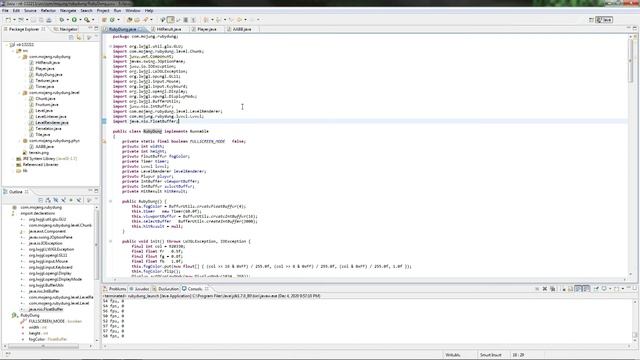Collapse the com.mojang.rubydung.level package
The width and height of the screenshot is (640, 360).
point(19,93)
